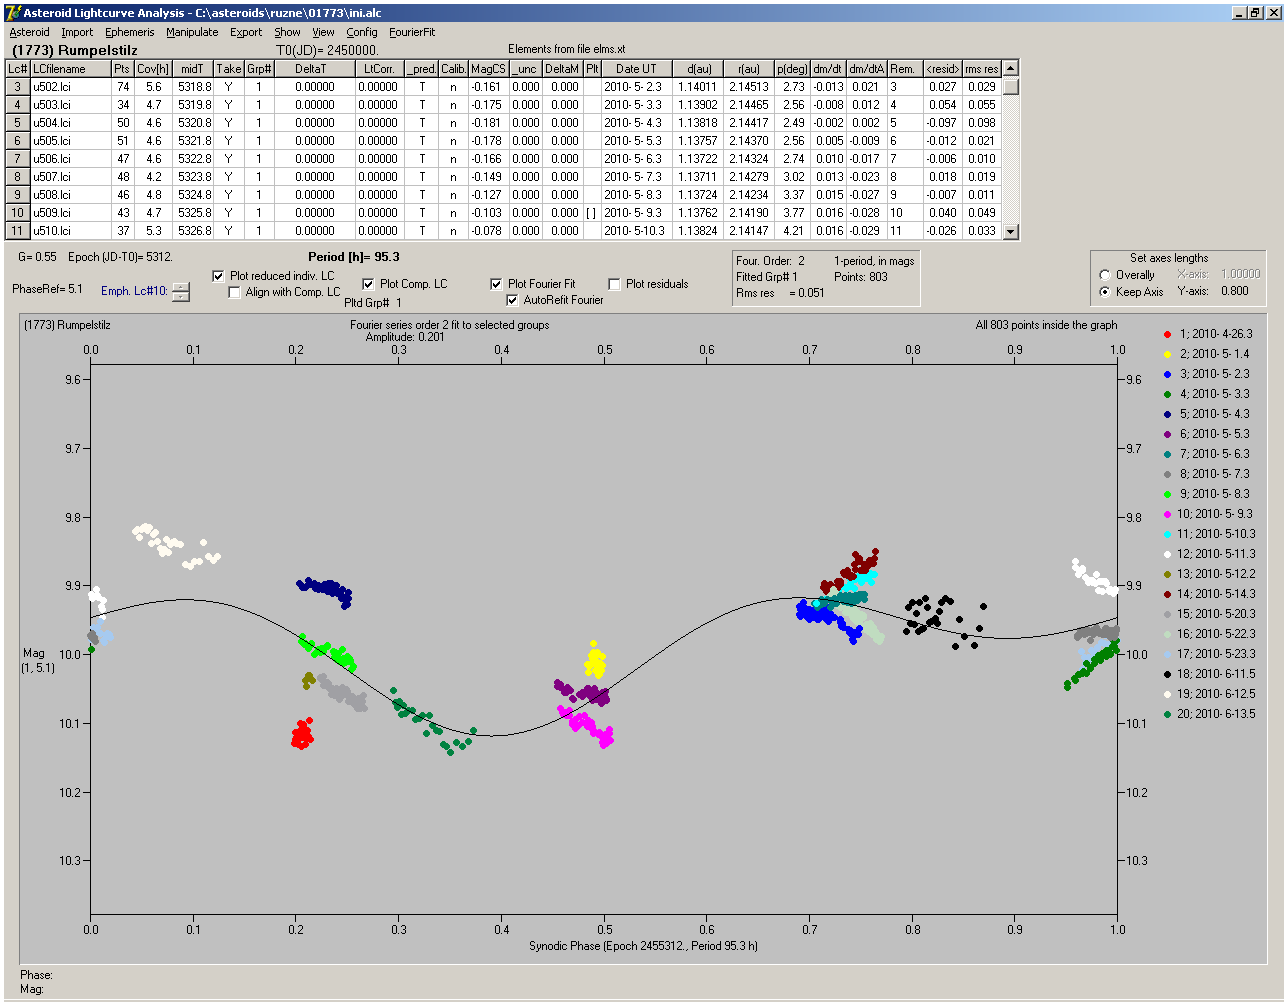Click cyan legend dot for 11; 2010-5-10.3
Viewport: 1288px width, 1002px height.
1168,534
